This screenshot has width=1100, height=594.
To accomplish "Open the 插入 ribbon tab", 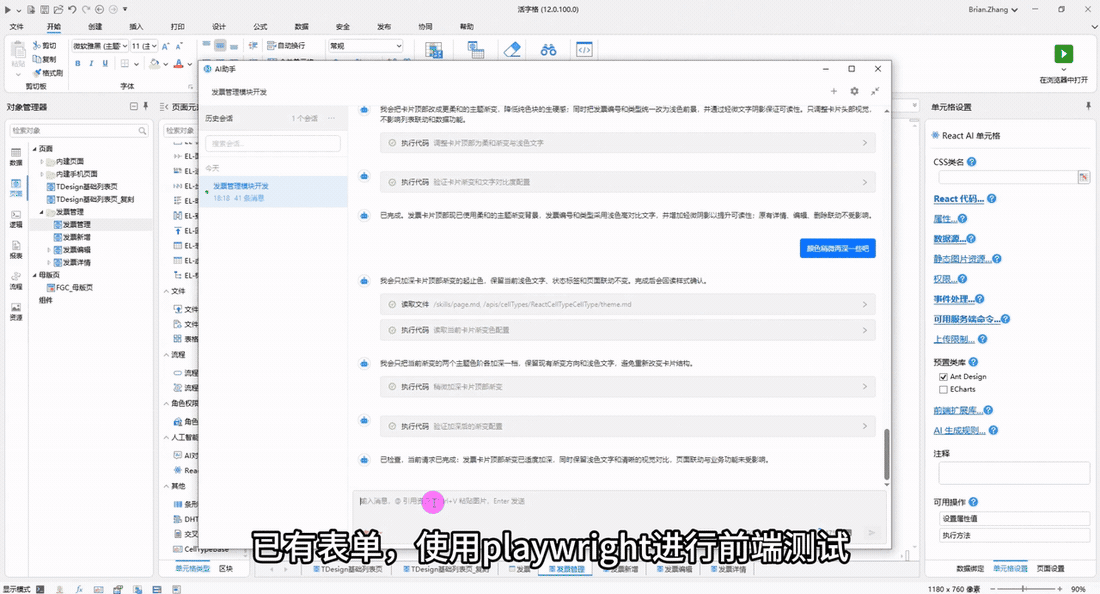I will point(136,27).
